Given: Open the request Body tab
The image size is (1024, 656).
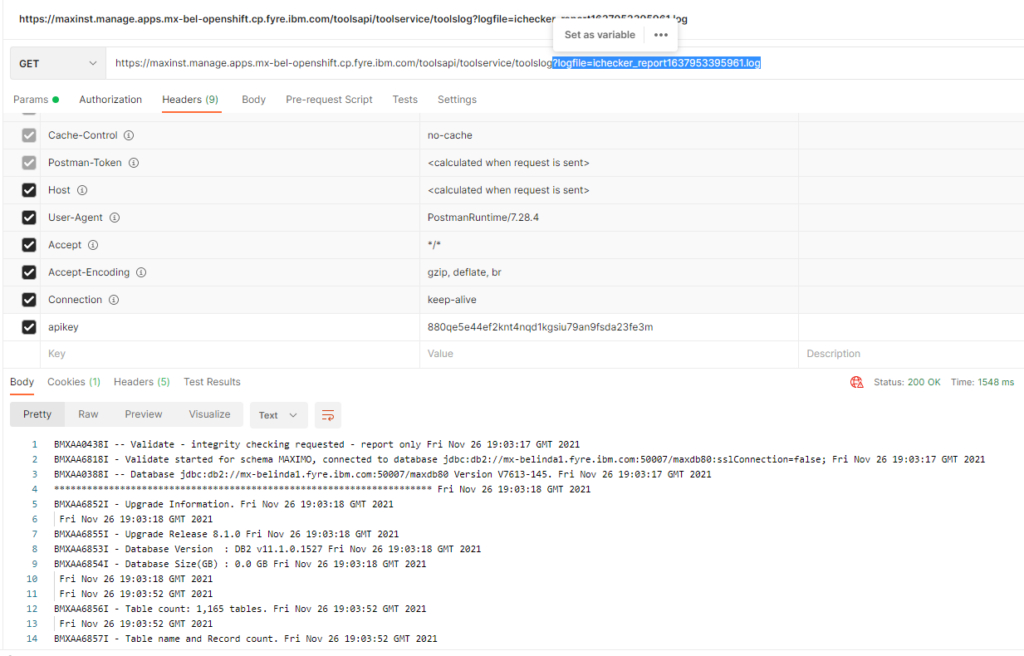Looking at the screenshot, I should (x=253, y=99).
